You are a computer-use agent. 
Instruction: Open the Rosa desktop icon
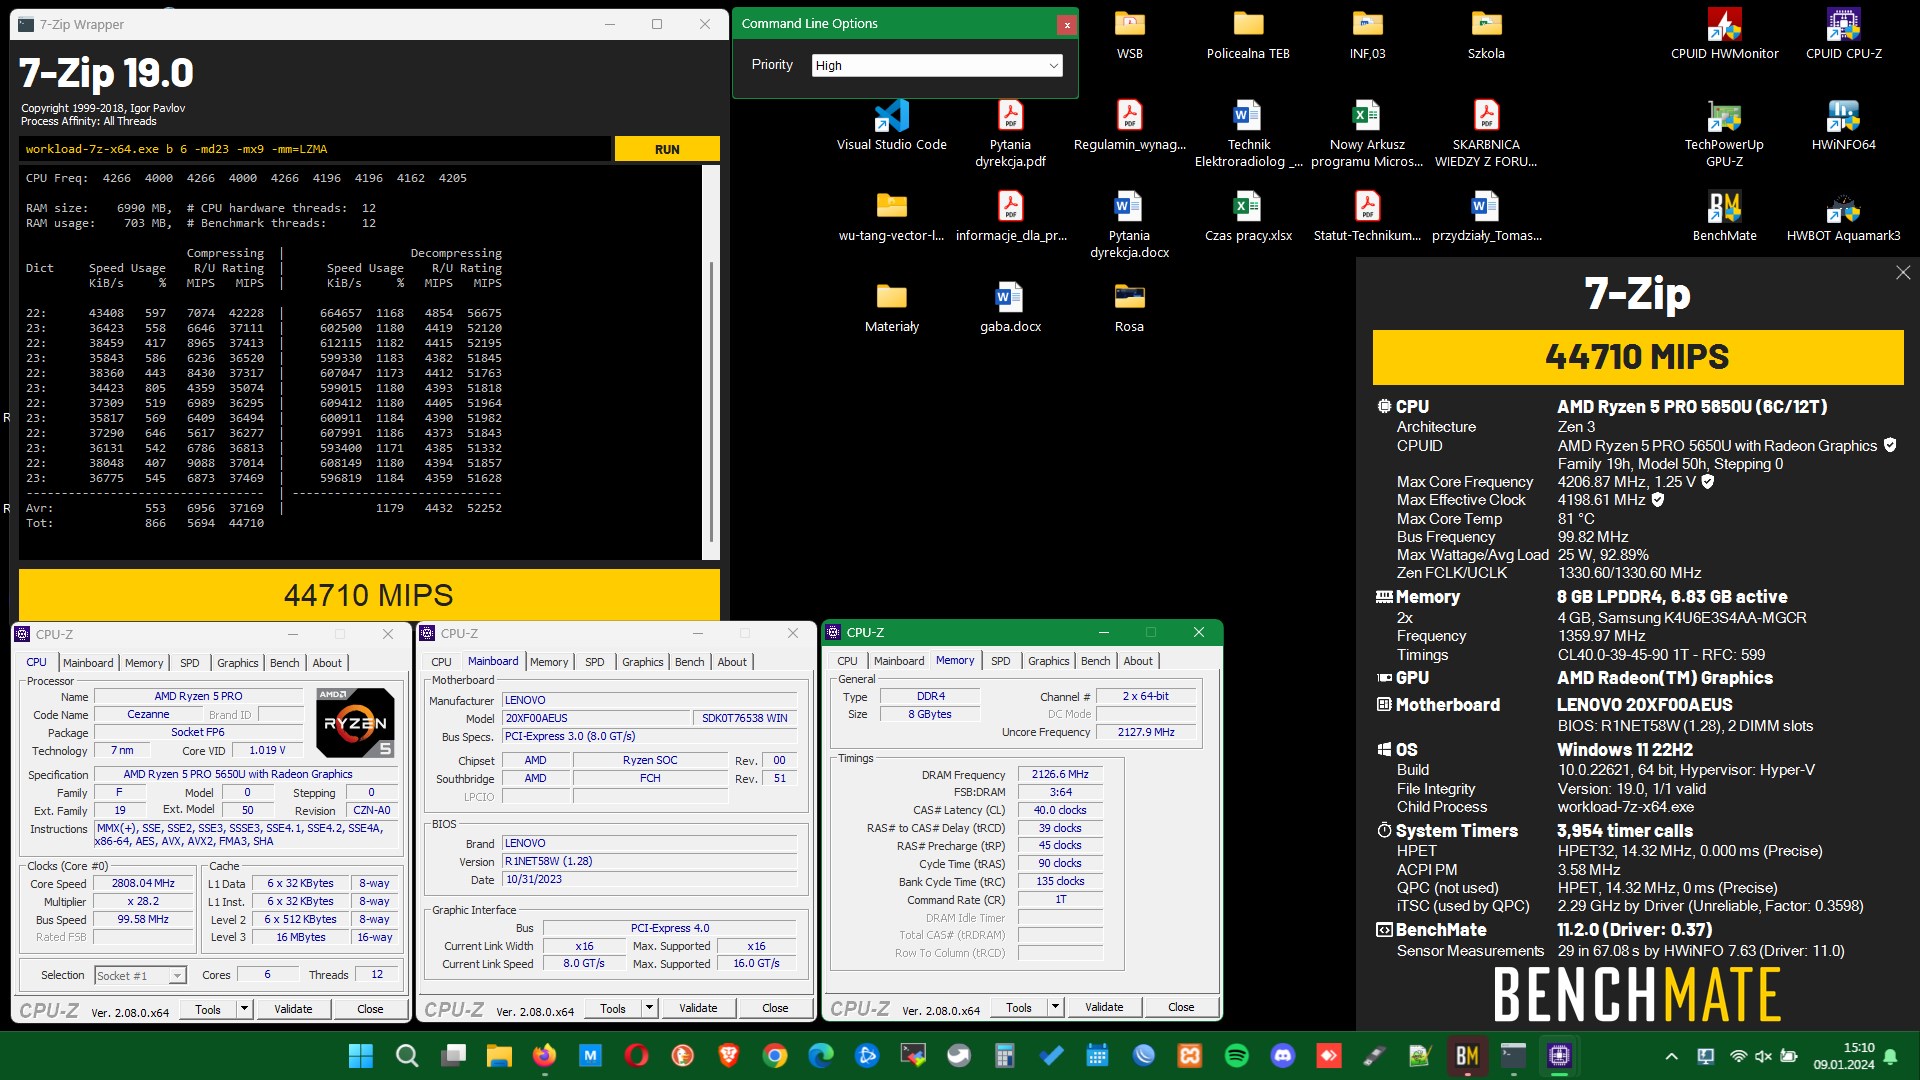[x=1129, y=306]
